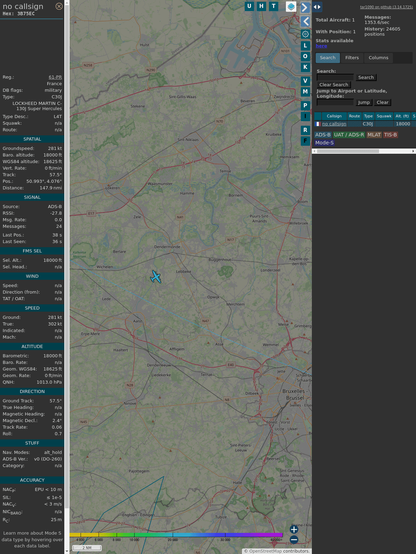Click the H map button
This screenshot has height=554, width=416.
[261, 6]
